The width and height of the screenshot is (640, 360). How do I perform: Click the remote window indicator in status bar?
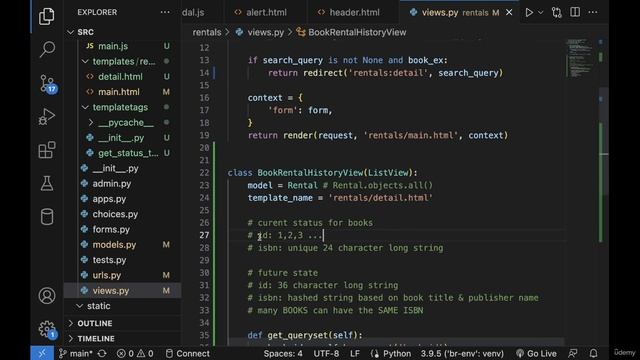[x=42, y=353]
